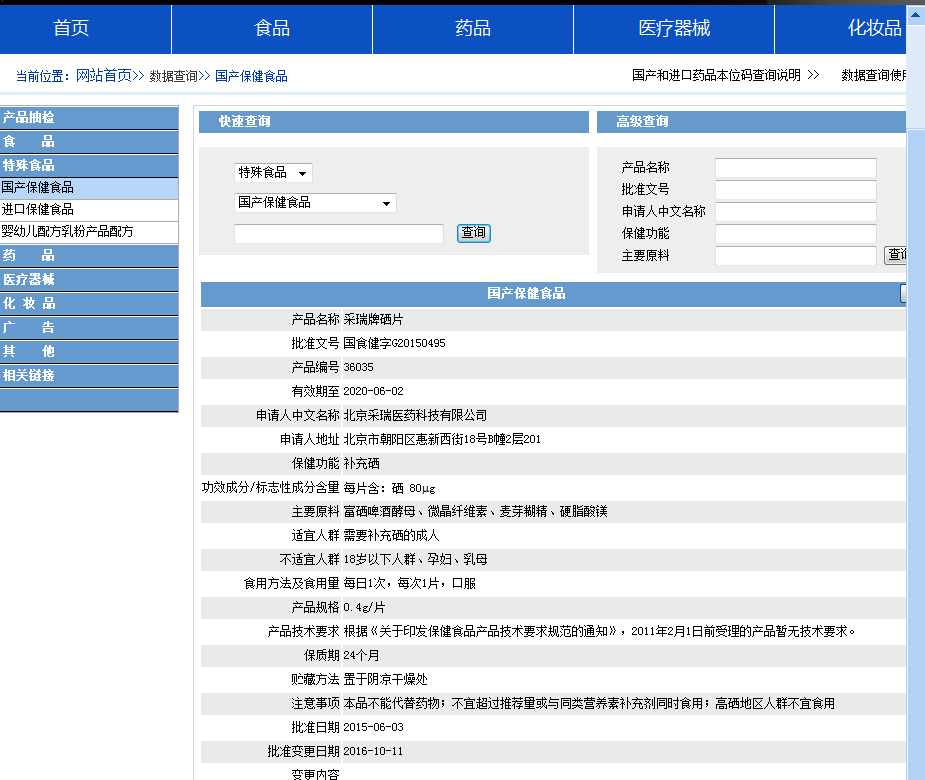The image size is (925, 780).
Task: Click the quick search 查询 button
Action: [x=474, y=233]
